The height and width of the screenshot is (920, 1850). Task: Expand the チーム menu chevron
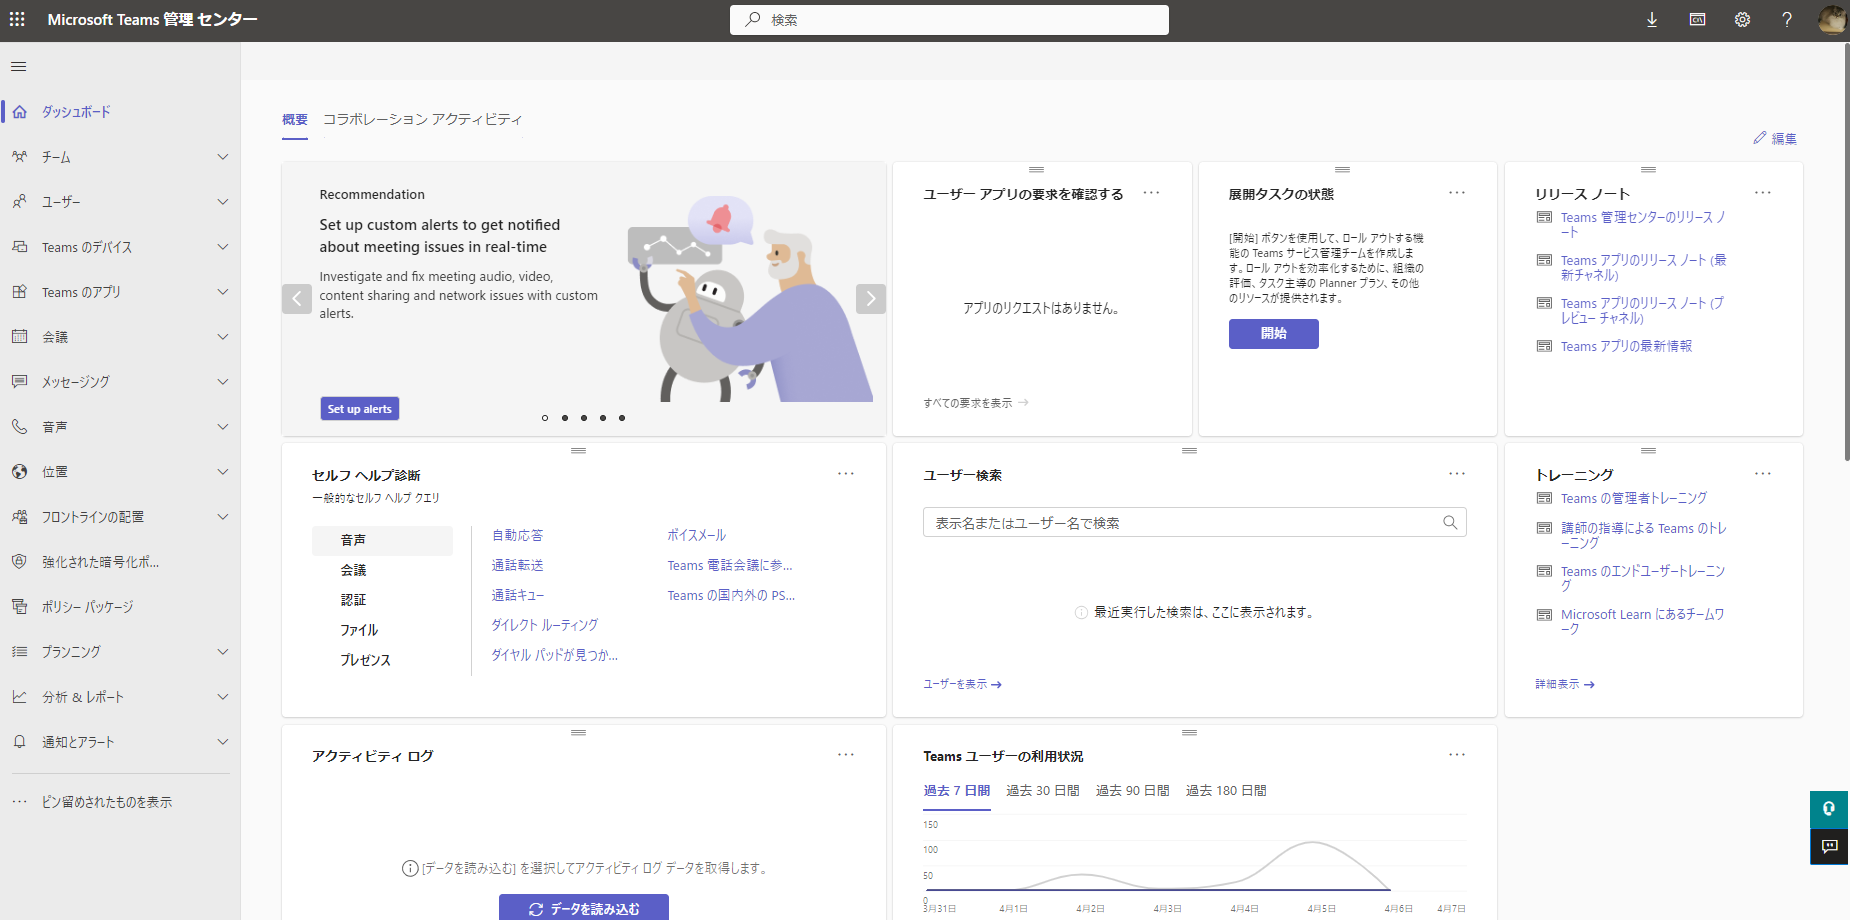(223, 157)
